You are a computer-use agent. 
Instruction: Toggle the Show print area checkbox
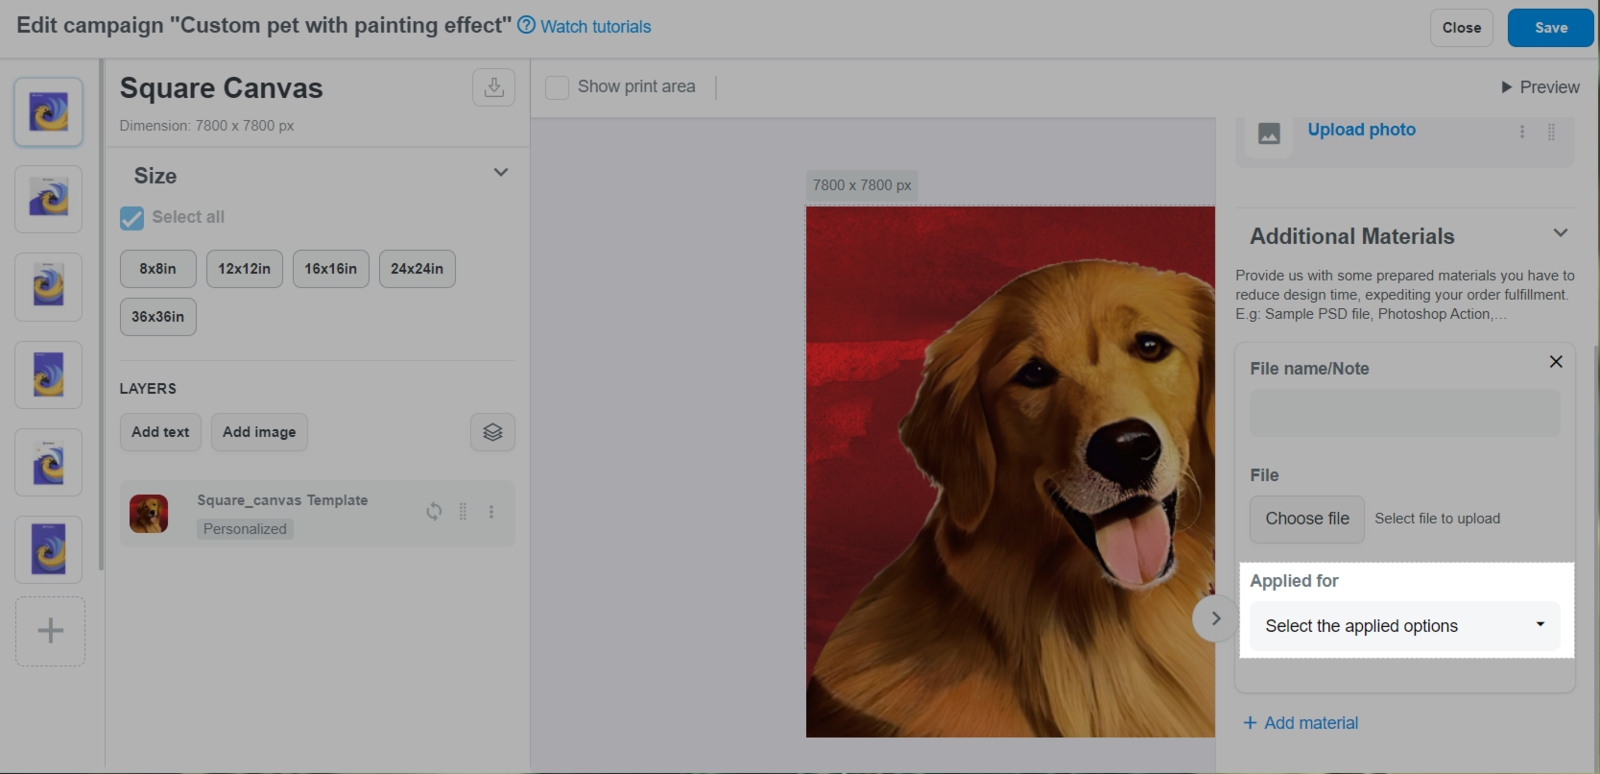pyautogui.click(x=557, y=87)
